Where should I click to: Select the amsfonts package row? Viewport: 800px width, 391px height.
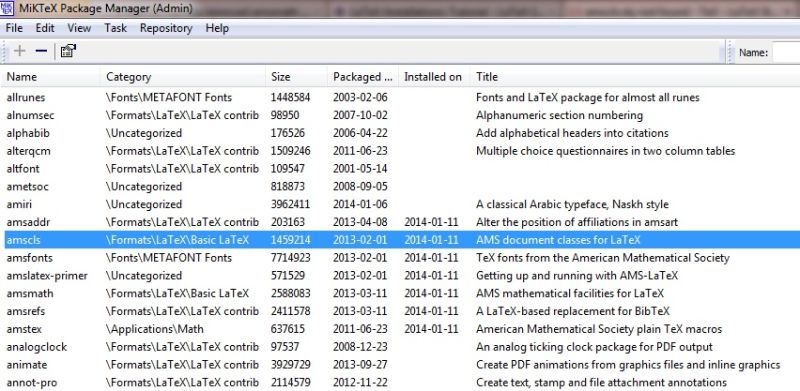coord(402,258)
